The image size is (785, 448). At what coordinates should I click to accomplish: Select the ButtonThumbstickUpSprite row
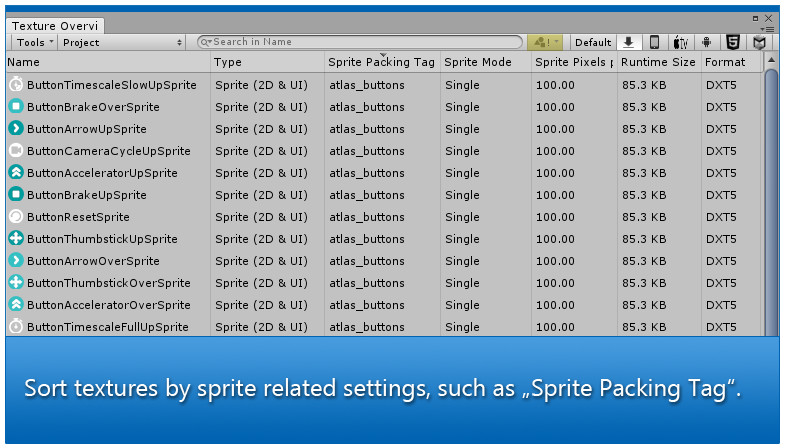[102, 239]
